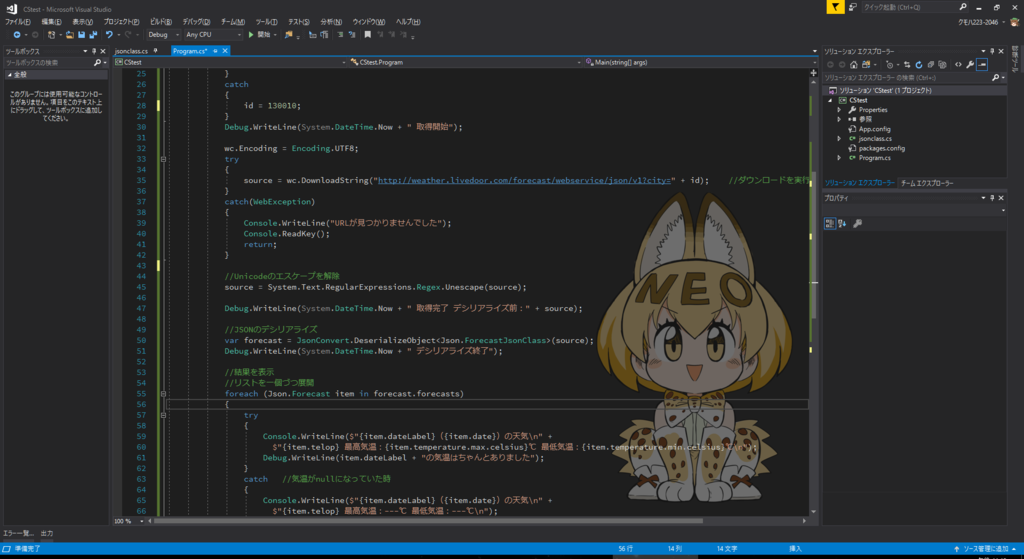Click the green Start debugging play icon
Viewport: 1024px width, 559px height.
pyautogui.click(x=251, y=35)
